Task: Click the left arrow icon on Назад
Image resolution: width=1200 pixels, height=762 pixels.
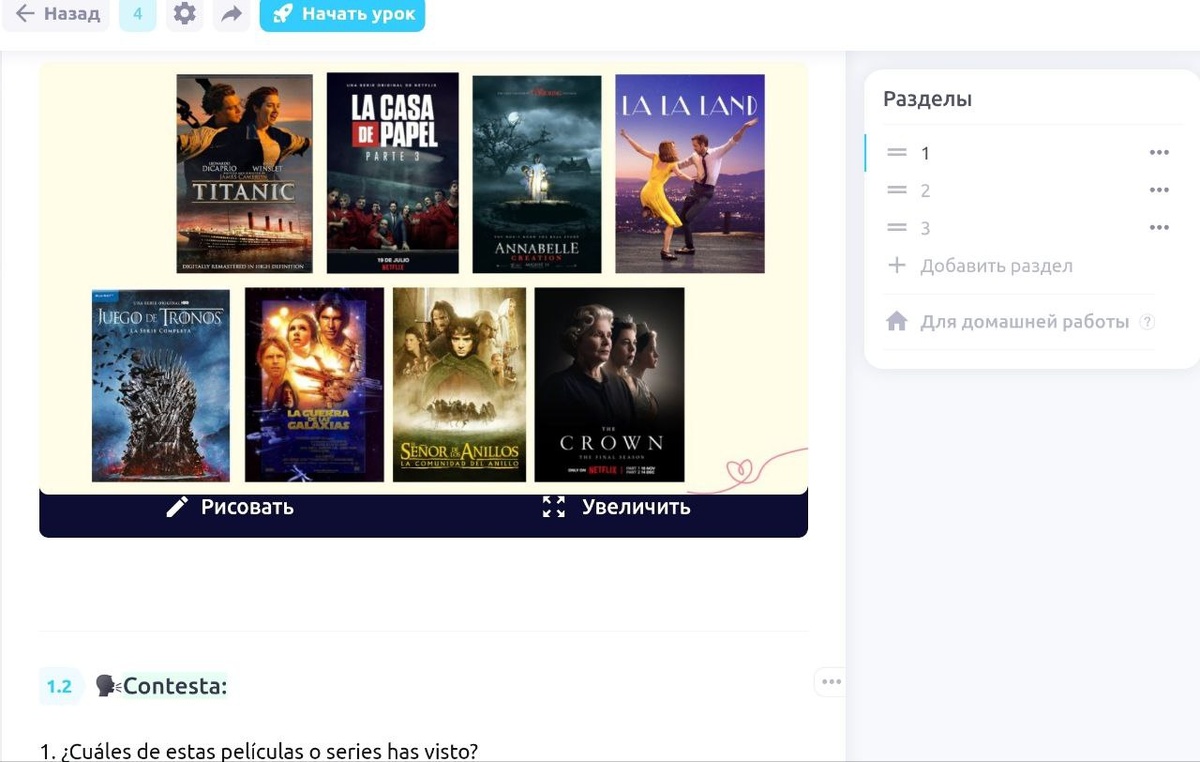Action: pos(25,15)
